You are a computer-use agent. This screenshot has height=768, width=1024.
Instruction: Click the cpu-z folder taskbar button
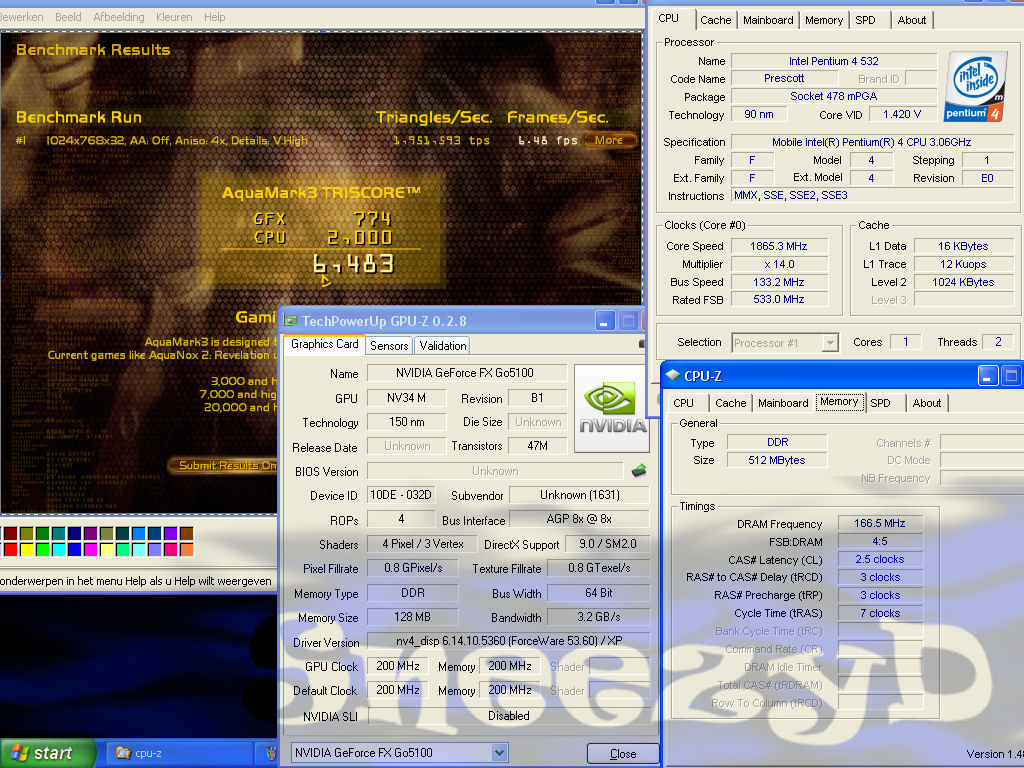(x=179, y=753)
